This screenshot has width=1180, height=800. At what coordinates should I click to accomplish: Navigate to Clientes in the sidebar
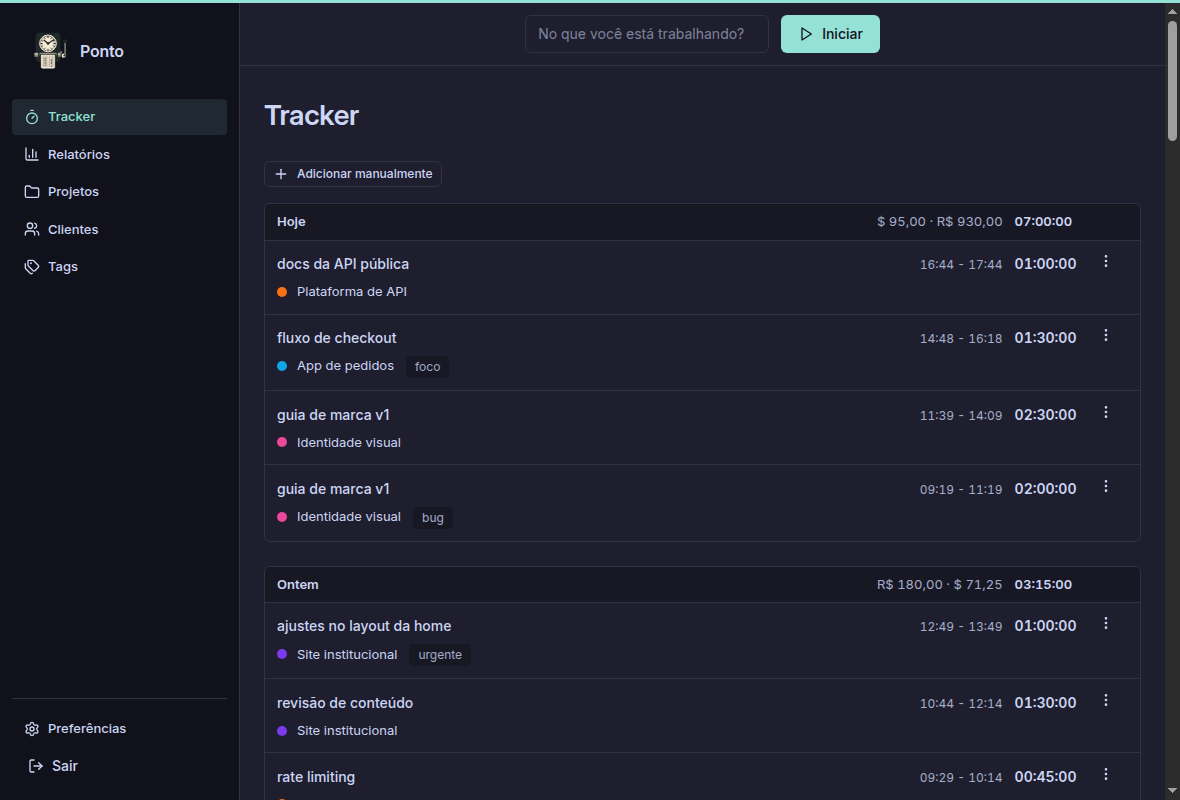pyautogui.click(x=119, y=230)
